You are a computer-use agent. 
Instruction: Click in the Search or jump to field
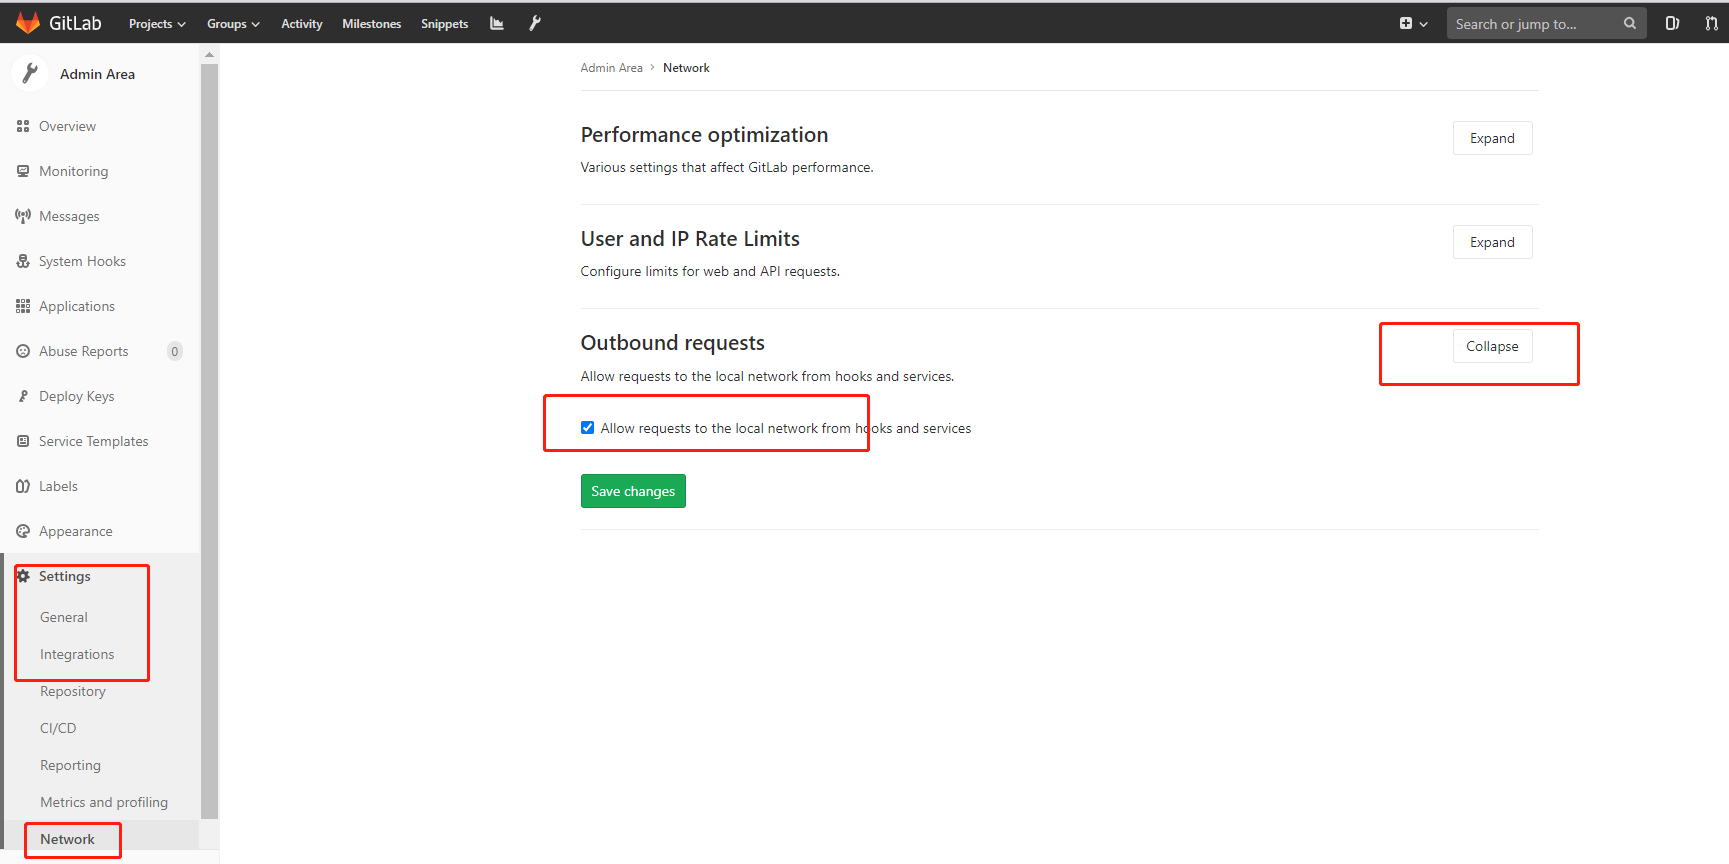1530,24
